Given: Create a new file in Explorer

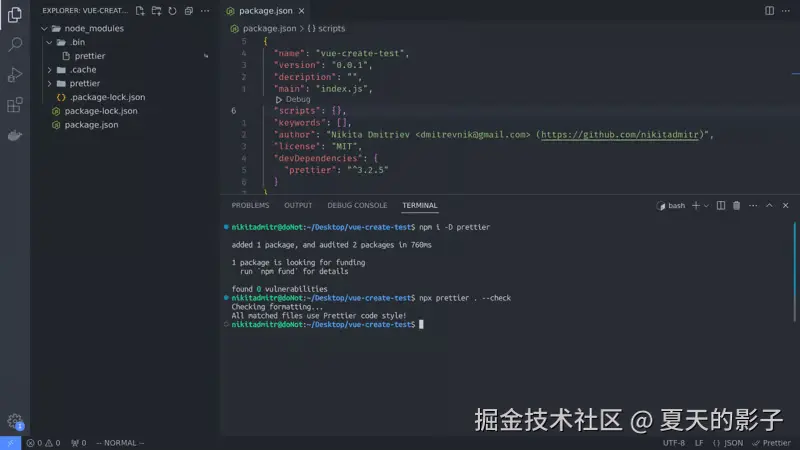Looking at the screenshot, I should (140, 11).
